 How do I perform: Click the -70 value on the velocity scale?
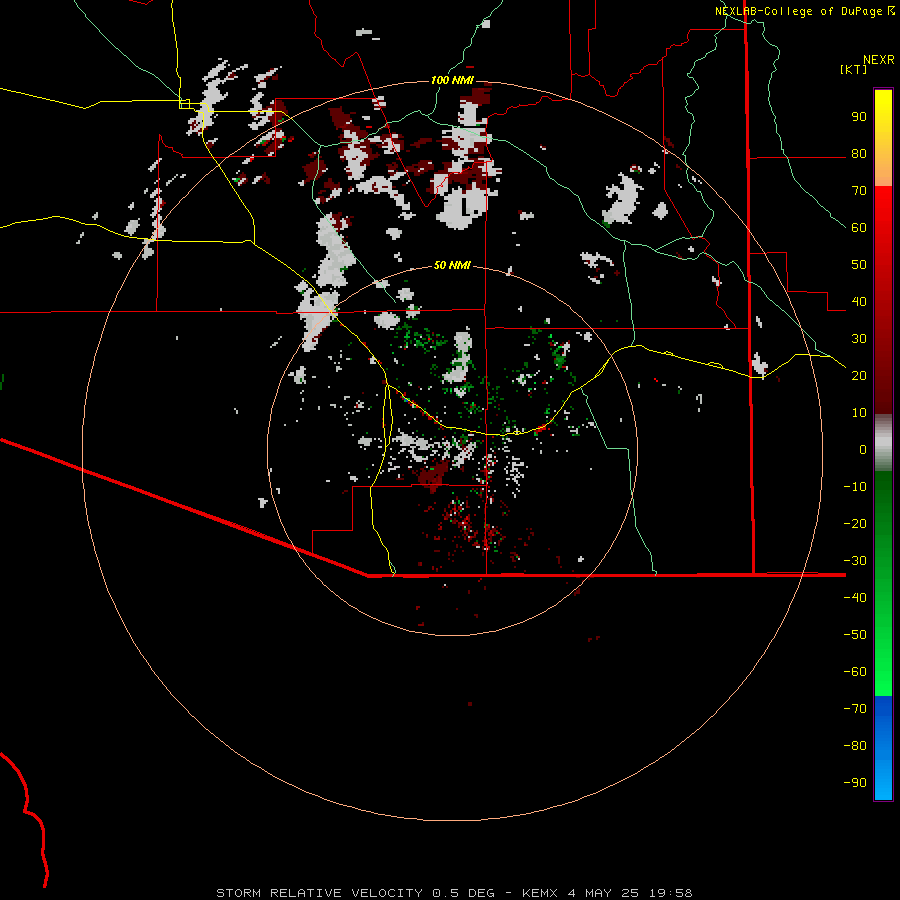855,709
